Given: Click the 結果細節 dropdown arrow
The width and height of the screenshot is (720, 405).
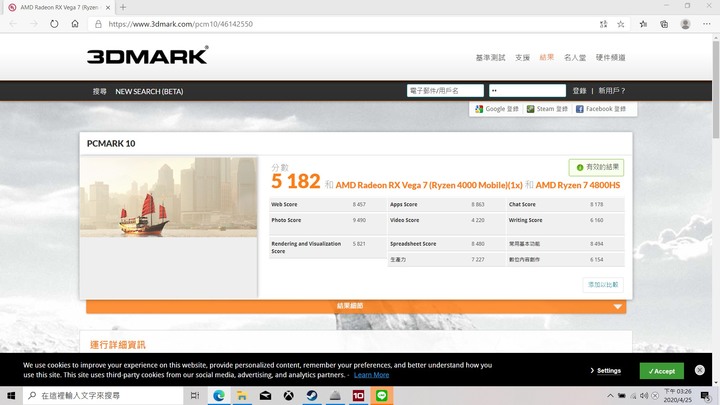Looking at the screenshot, I should (x=618, y=306).
